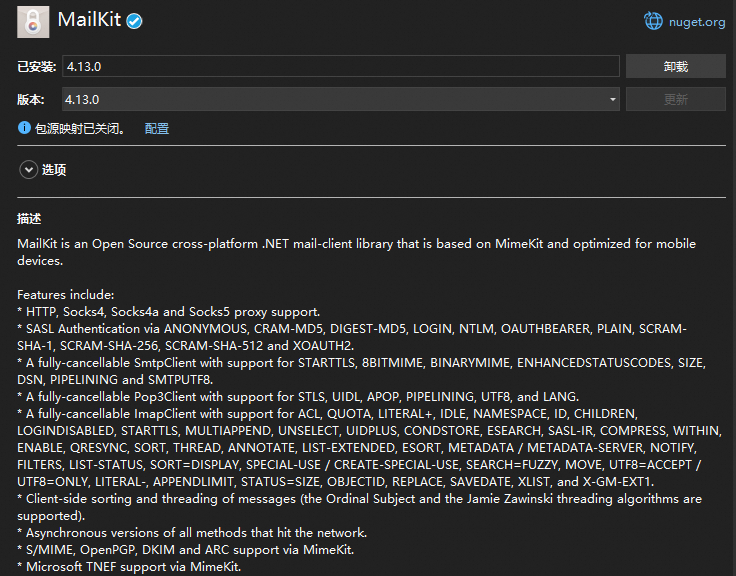Click the 选项 options label
Image resolution: width=736 pixels, height=576 pixels.
coord(54,169)
